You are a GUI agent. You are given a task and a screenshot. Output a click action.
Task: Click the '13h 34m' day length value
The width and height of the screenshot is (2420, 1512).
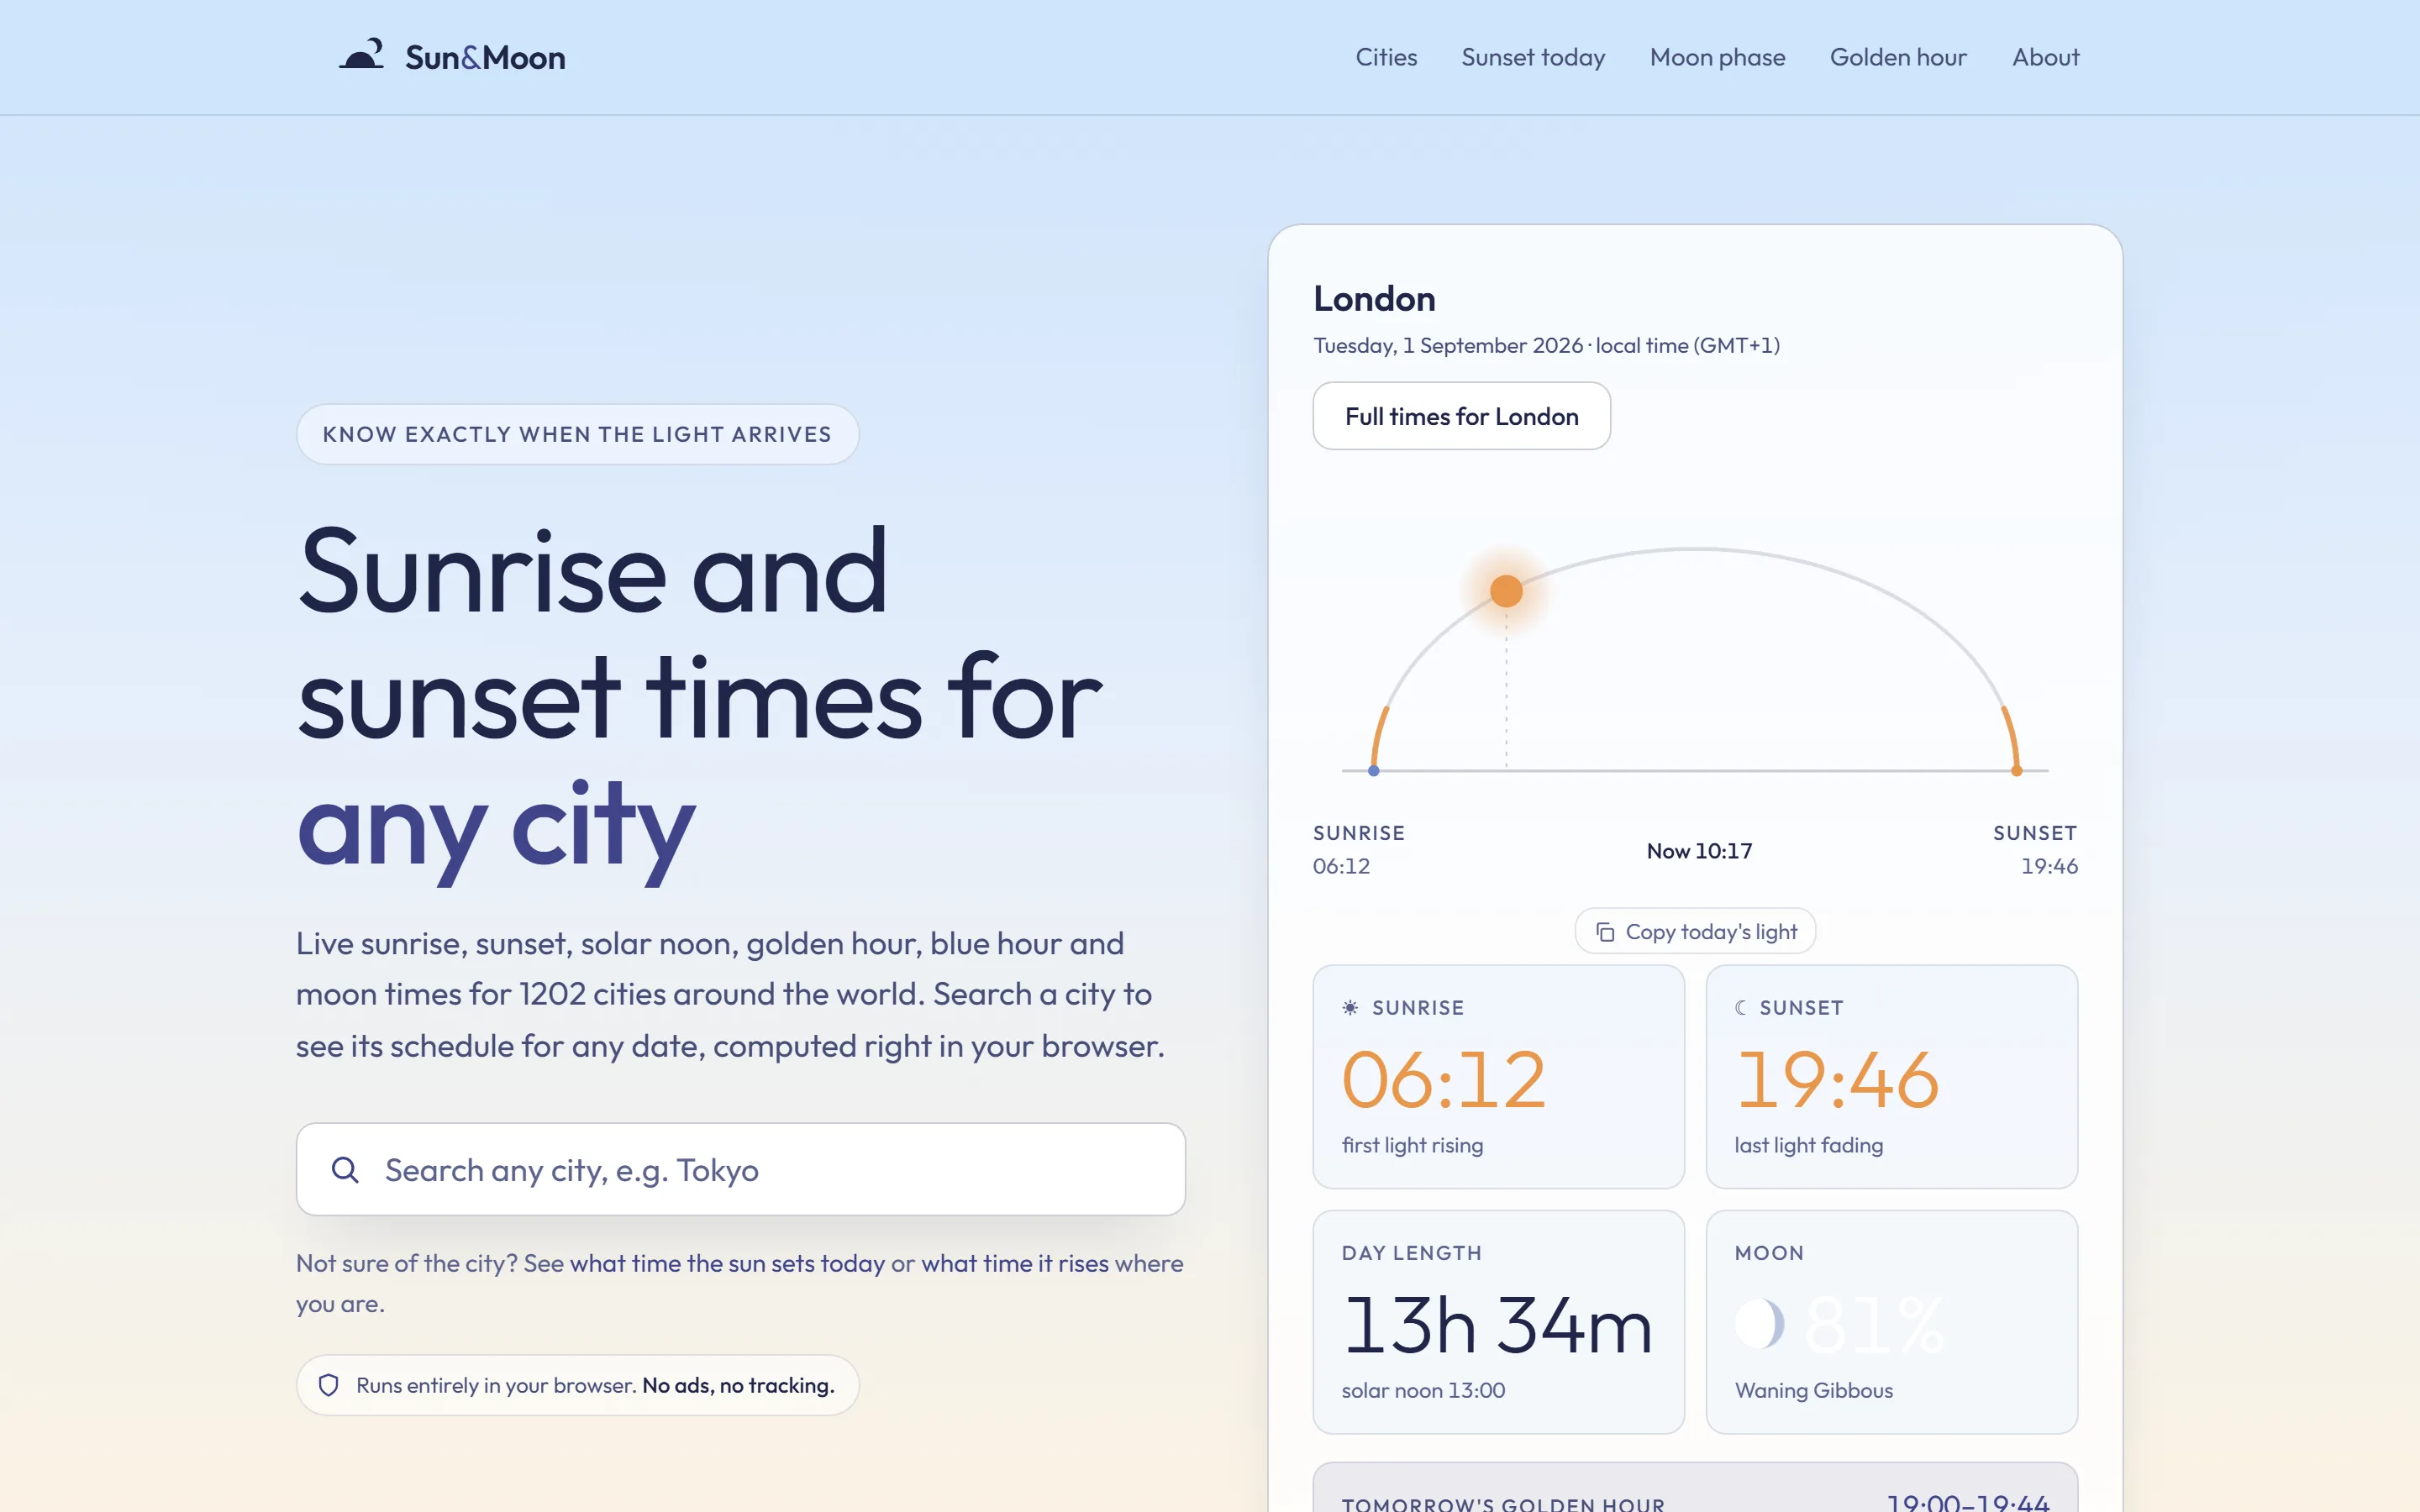1497,1326
